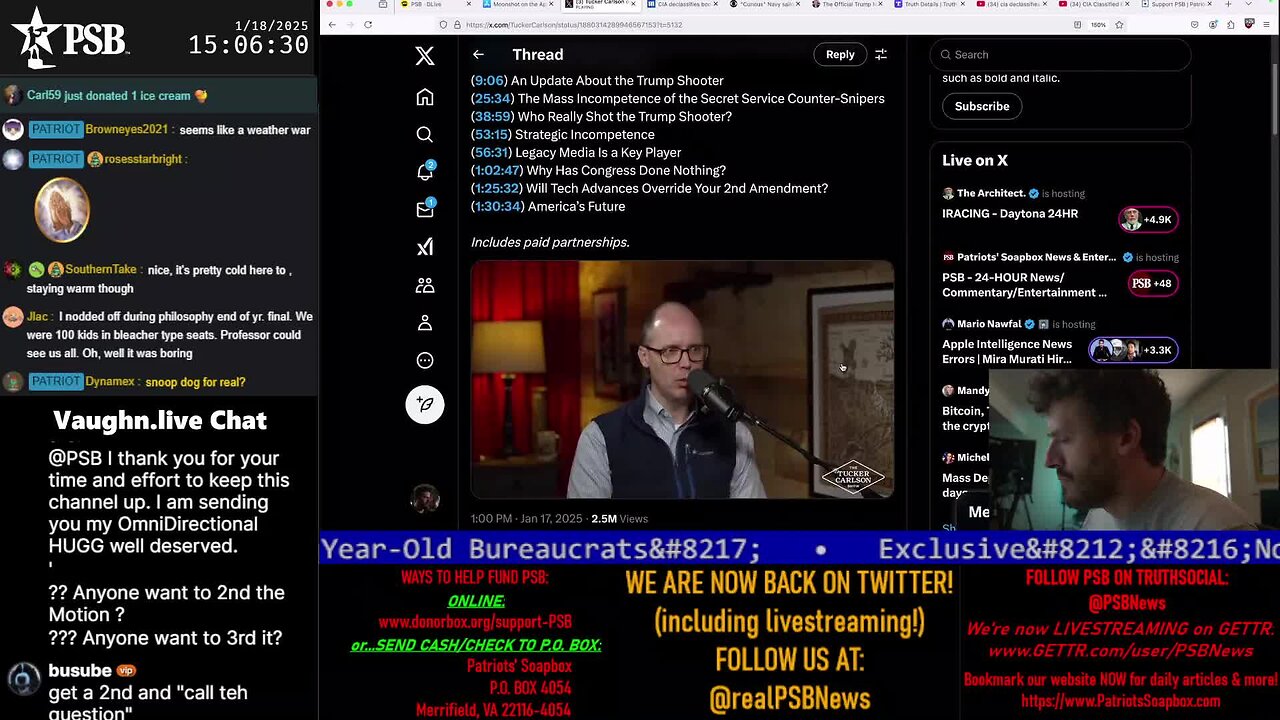Click the browser back arrow
The width and height of the screenshot is (1280, 720).
[332, 25]
